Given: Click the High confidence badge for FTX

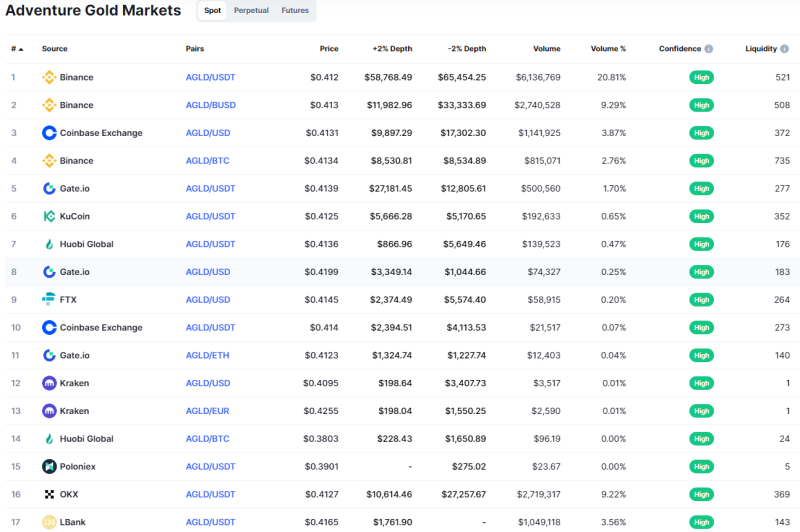Looking at the screenshot, I should [701, 299].
